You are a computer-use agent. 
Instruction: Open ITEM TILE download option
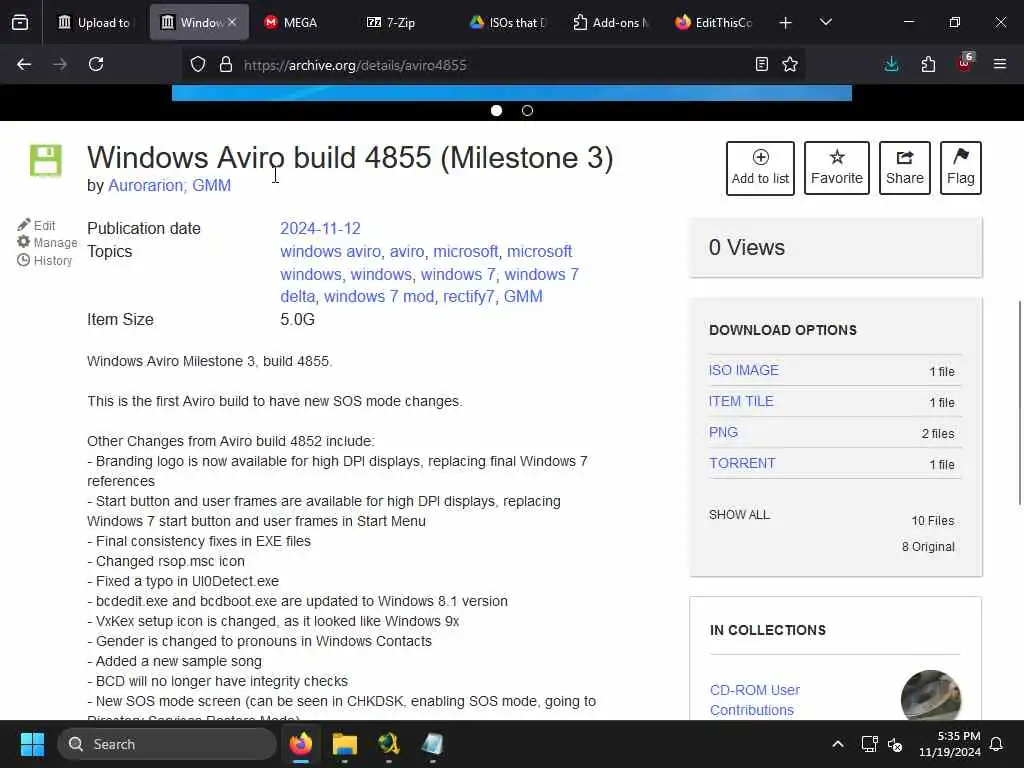point(741,401)
